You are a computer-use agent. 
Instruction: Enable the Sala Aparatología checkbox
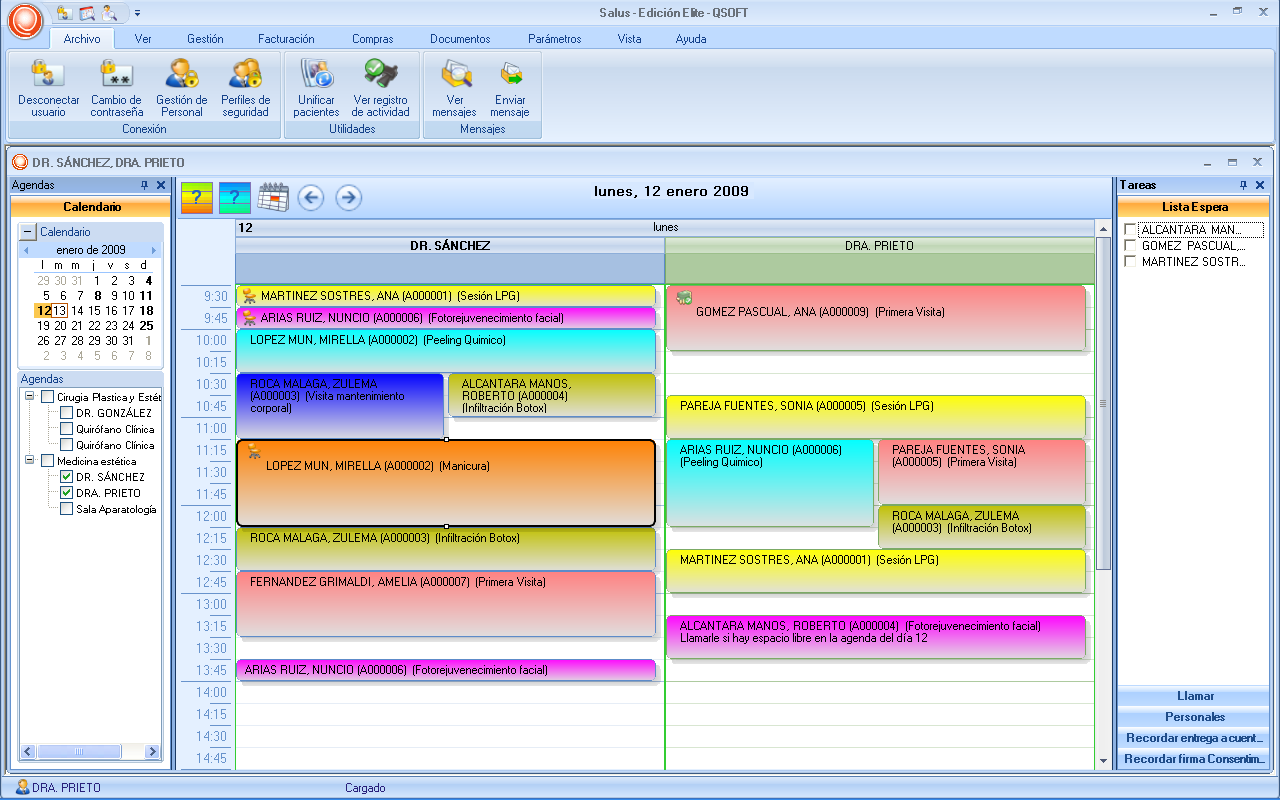coord(67,509)
